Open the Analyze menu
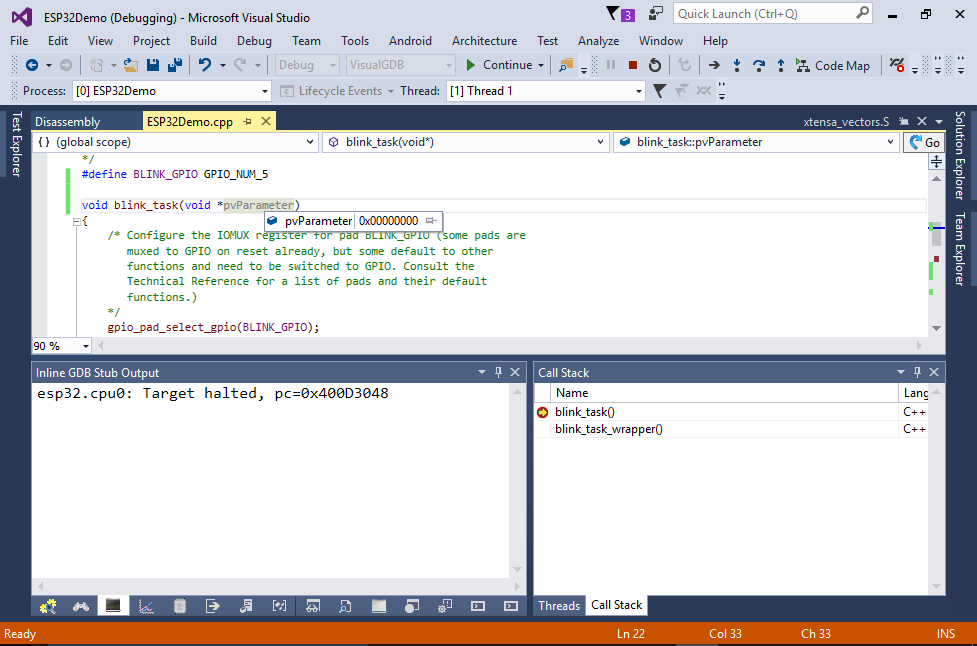Screen dimensions: 977x646 click(598, 40)
